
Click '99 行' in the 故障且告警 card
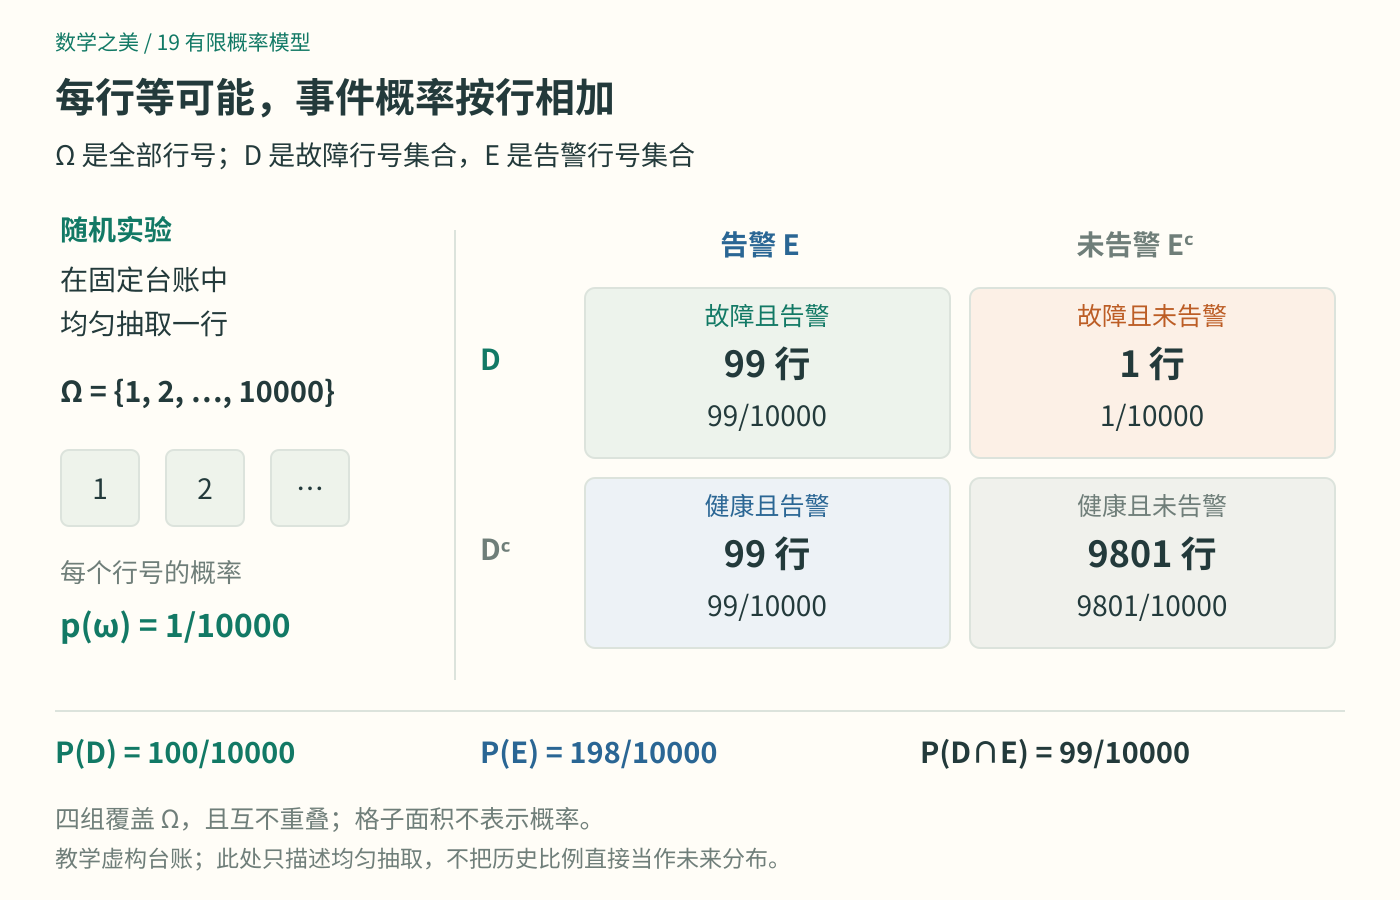[767, 364]
